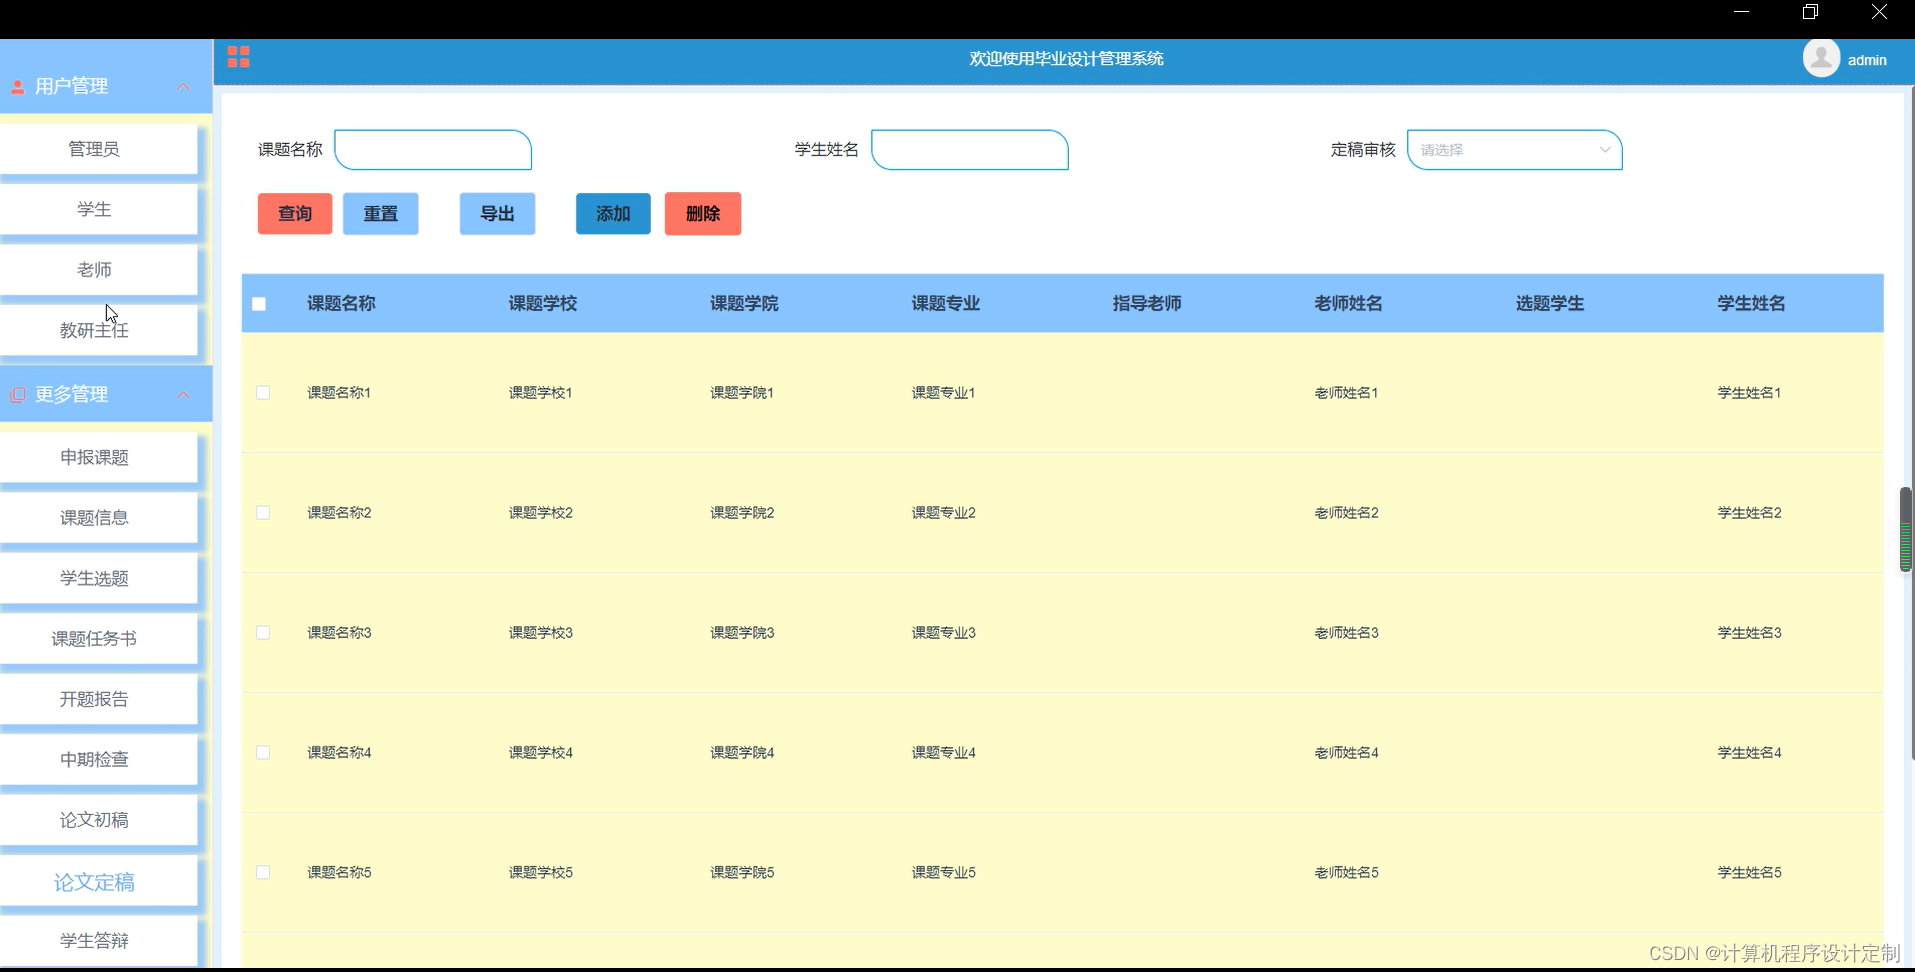Click the 指导老师 column header

tap(1147, 304)
